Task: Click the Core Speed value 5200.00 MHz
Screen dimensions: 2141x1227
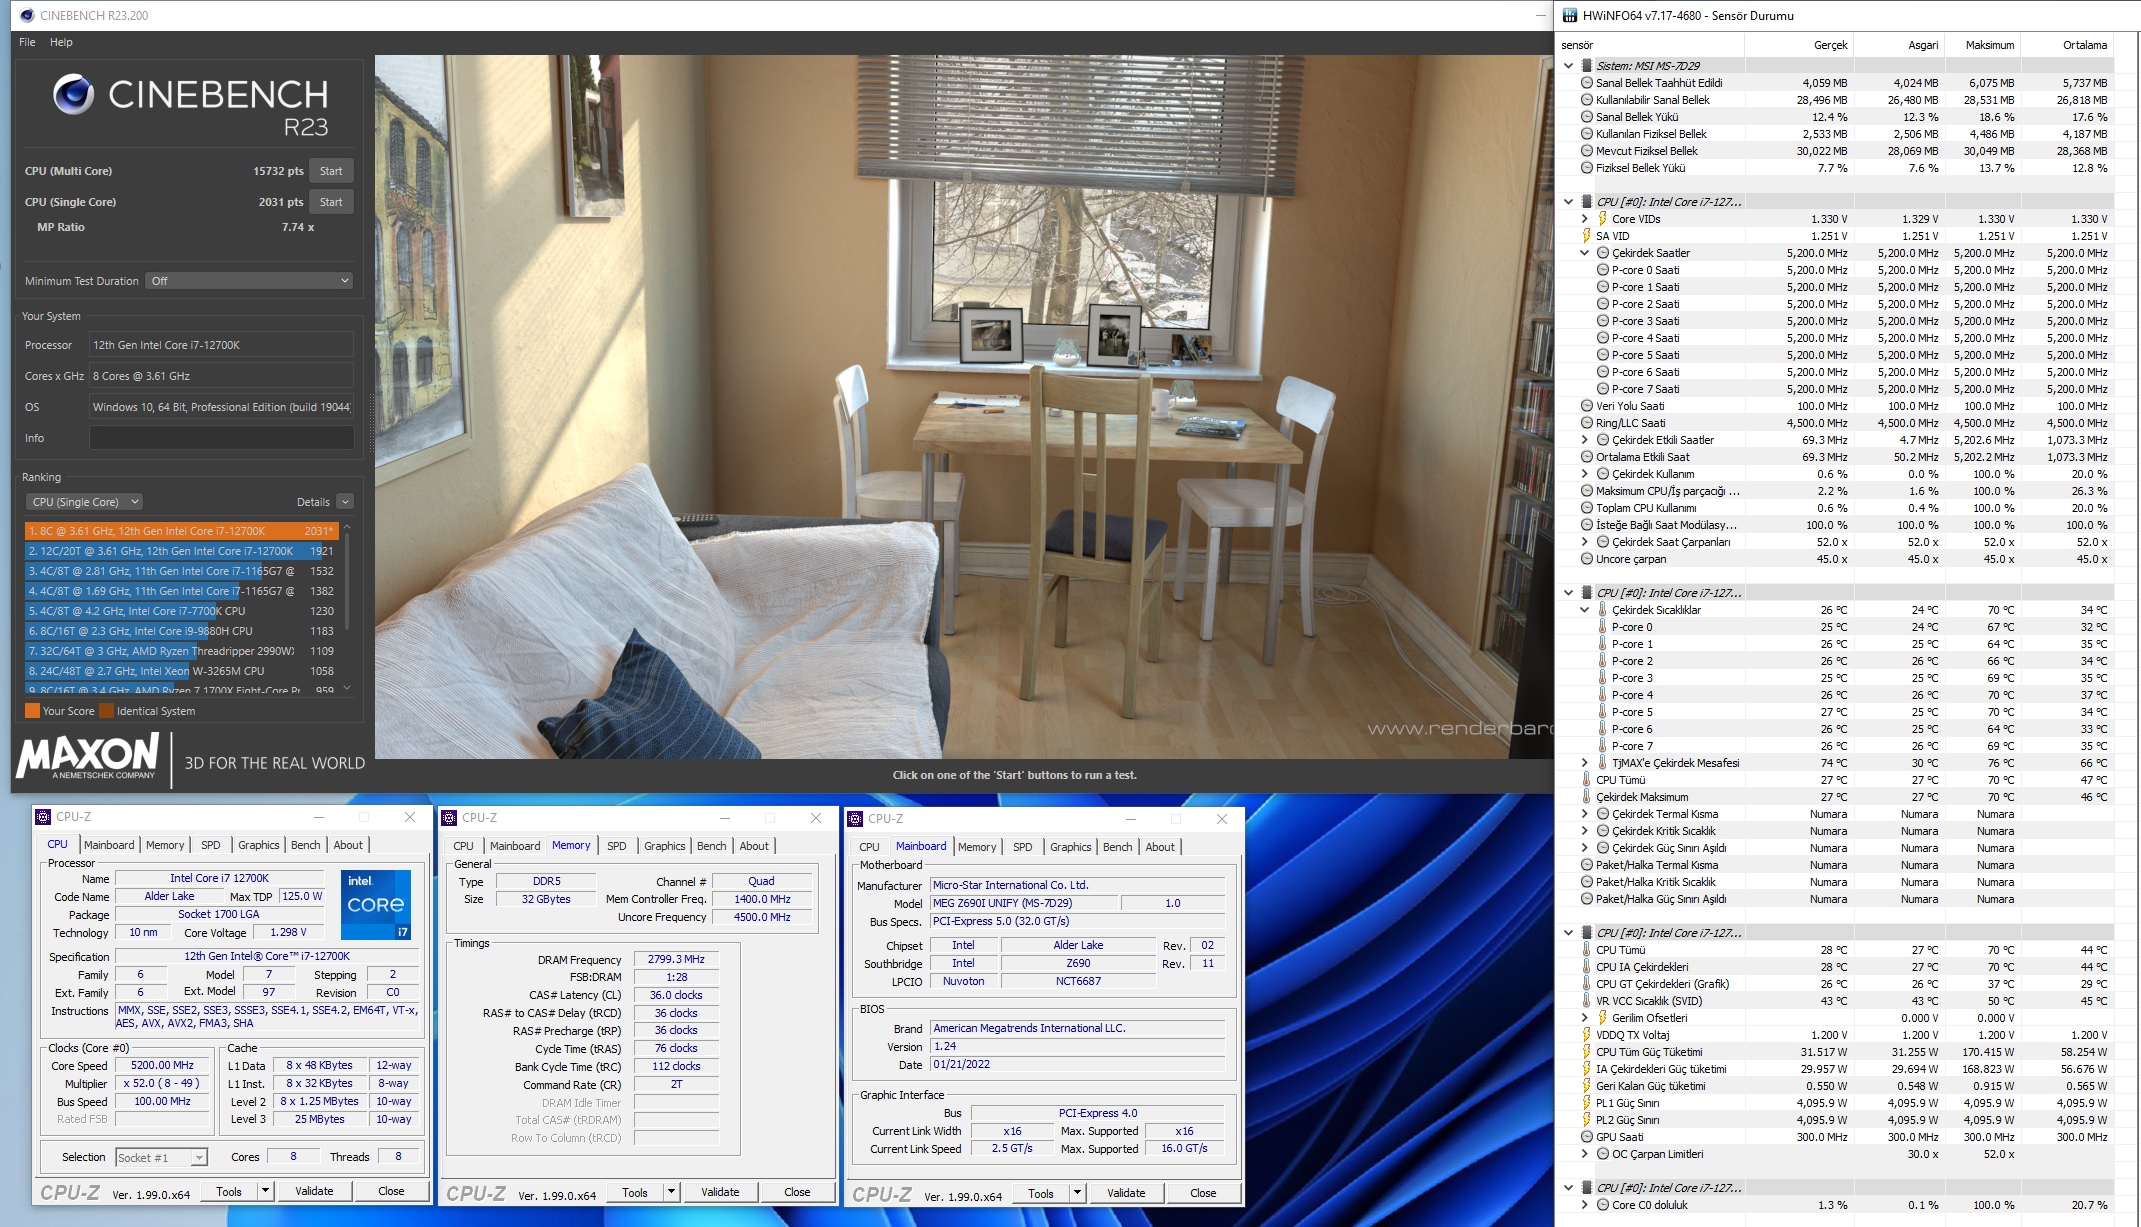Action: point(162,1065)
